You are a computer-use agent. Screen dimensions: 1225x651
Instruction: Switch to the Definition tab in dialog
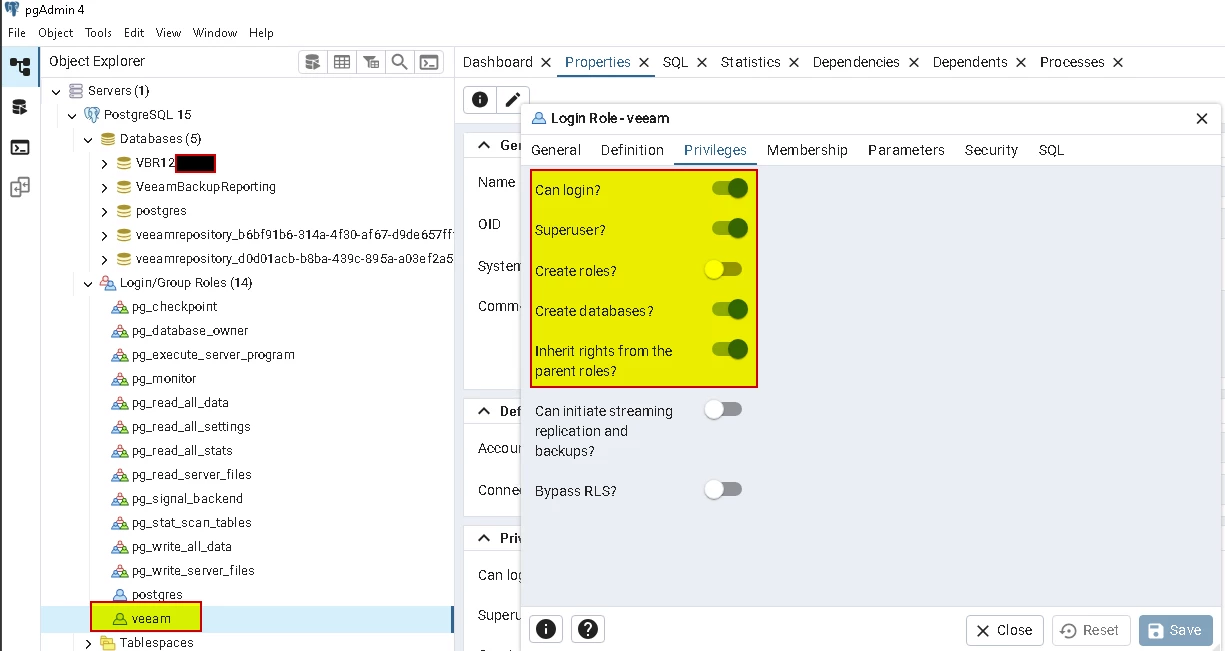click(x=632, y=150)
